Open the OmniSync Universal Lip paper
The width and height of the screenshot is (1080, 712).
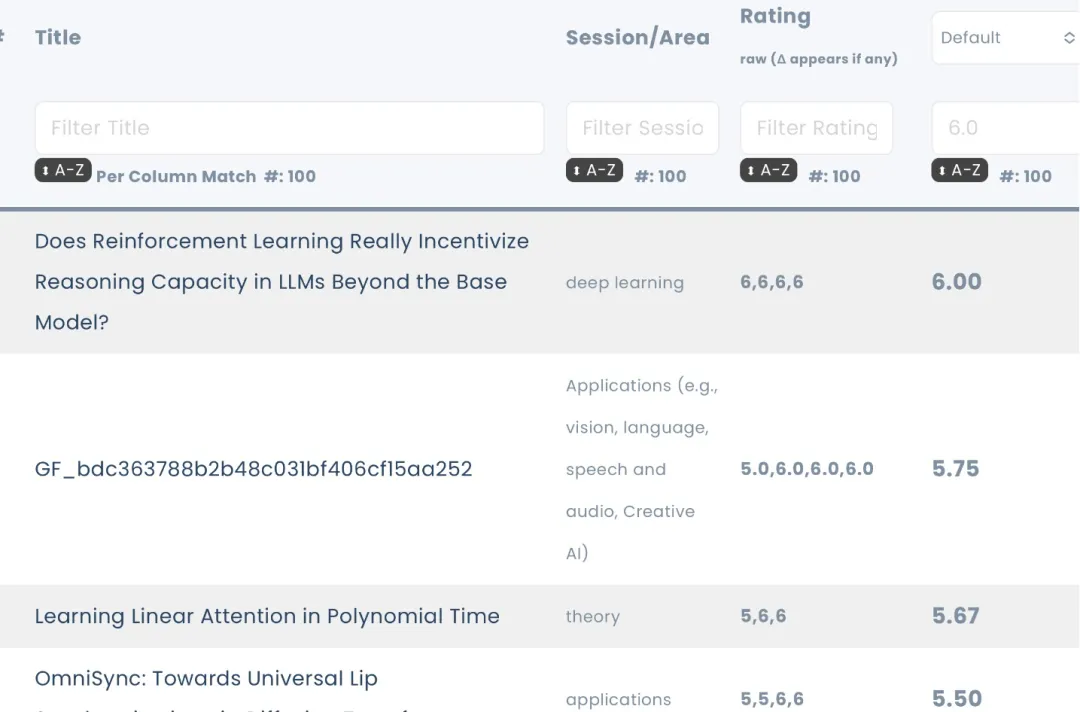point(206,679)
